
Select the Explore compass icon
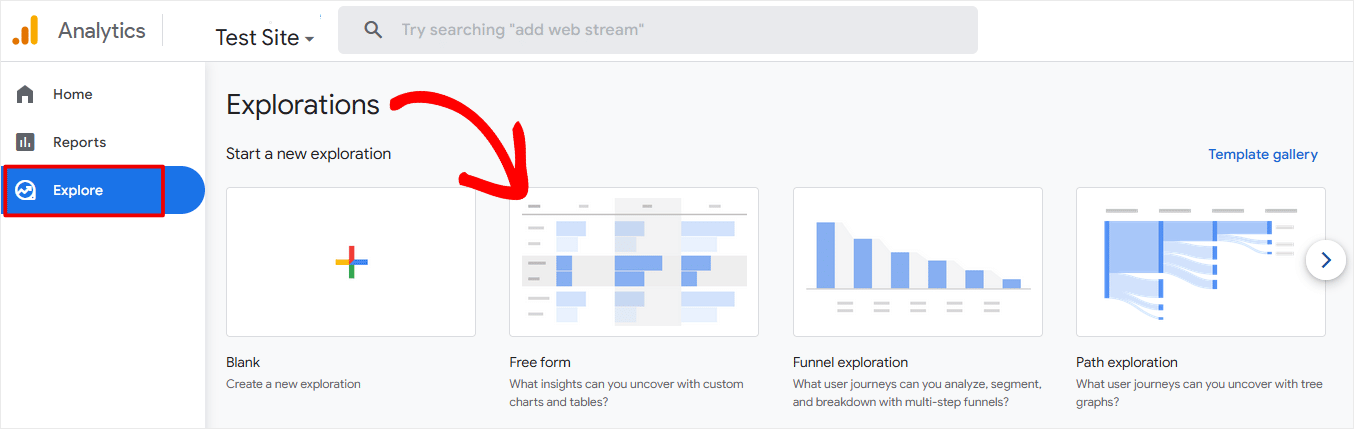[x=25, y=190]
